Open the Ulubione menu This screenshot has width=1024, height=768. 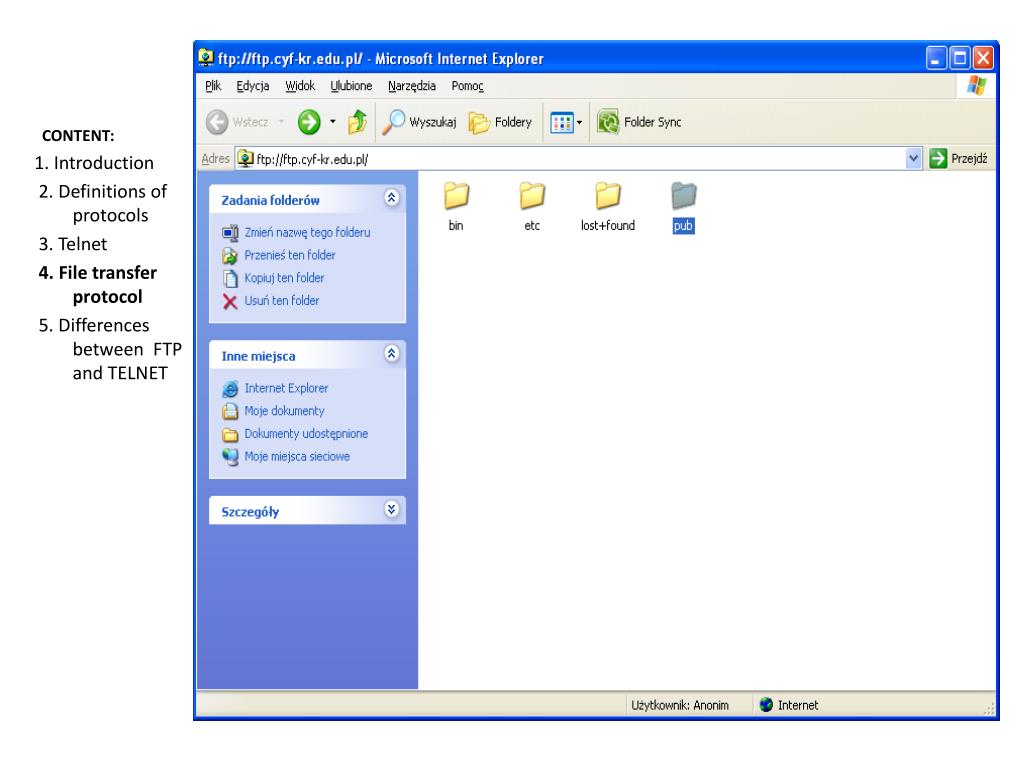tap(351, 86)
